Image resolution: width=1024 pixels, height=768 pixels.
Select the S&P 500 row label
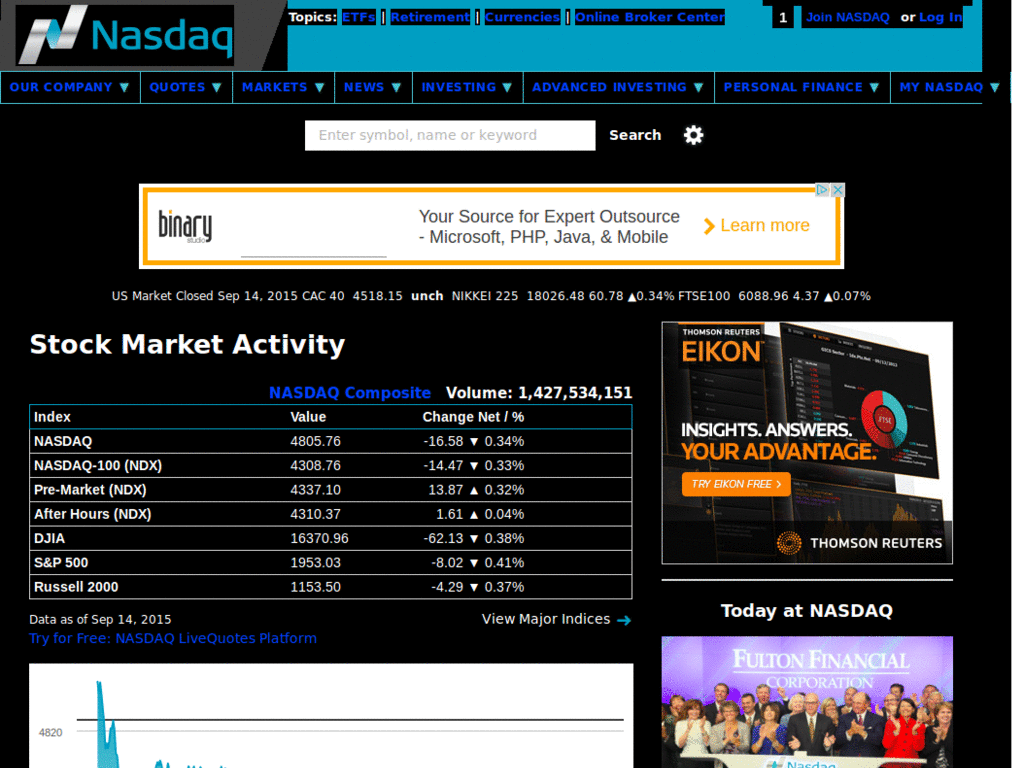(x=61, y=562)
